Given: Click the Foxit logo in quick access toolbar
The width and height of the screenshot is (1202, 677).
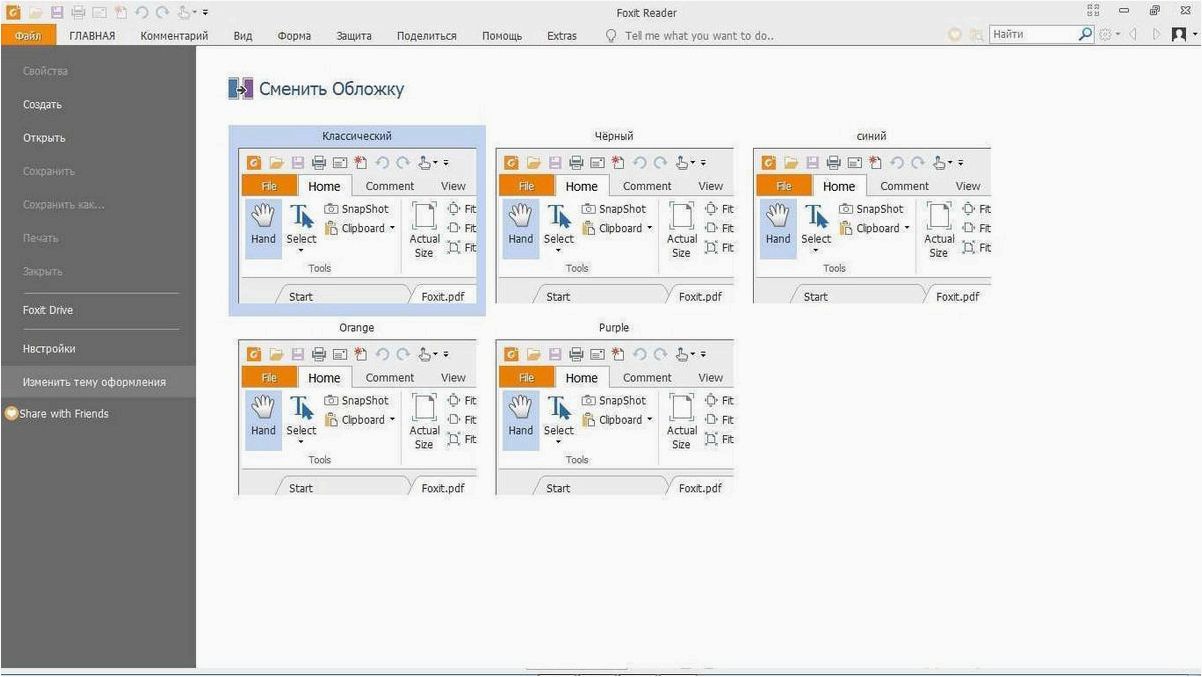Looking at the screenshot, I should [13, 13].
